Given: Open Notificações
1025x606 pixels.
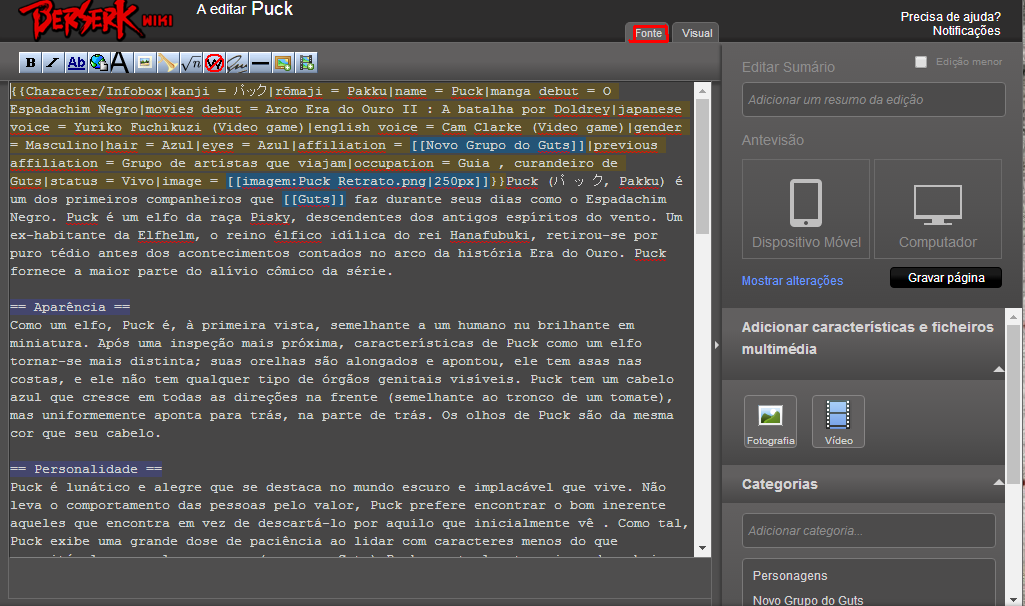Looking at the screenshot, I should pyautogui.click(x=966, y=31).
